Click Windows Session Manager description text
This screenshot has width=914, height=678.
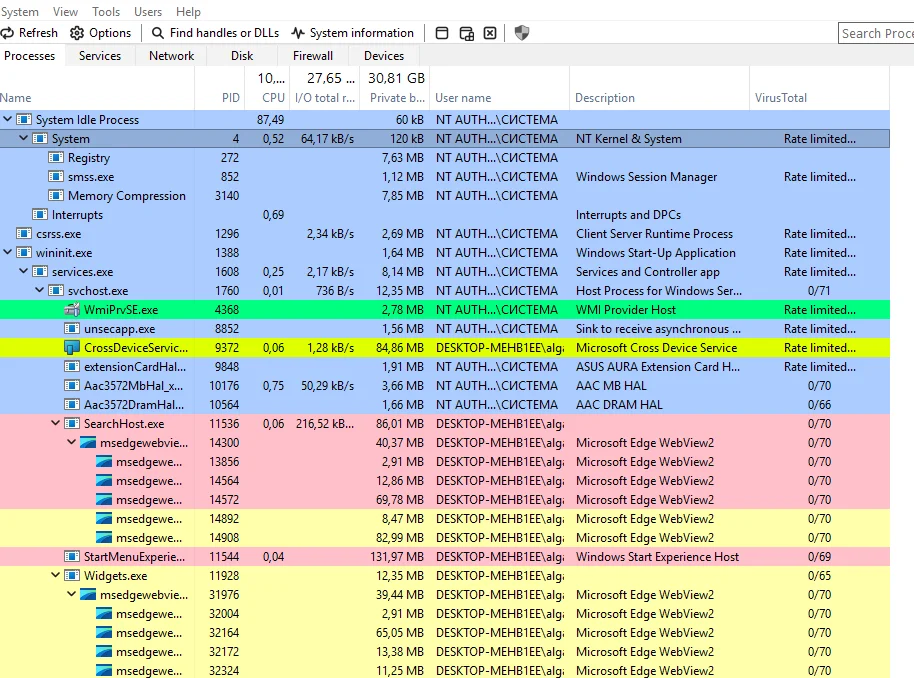[x=646, y=177]
